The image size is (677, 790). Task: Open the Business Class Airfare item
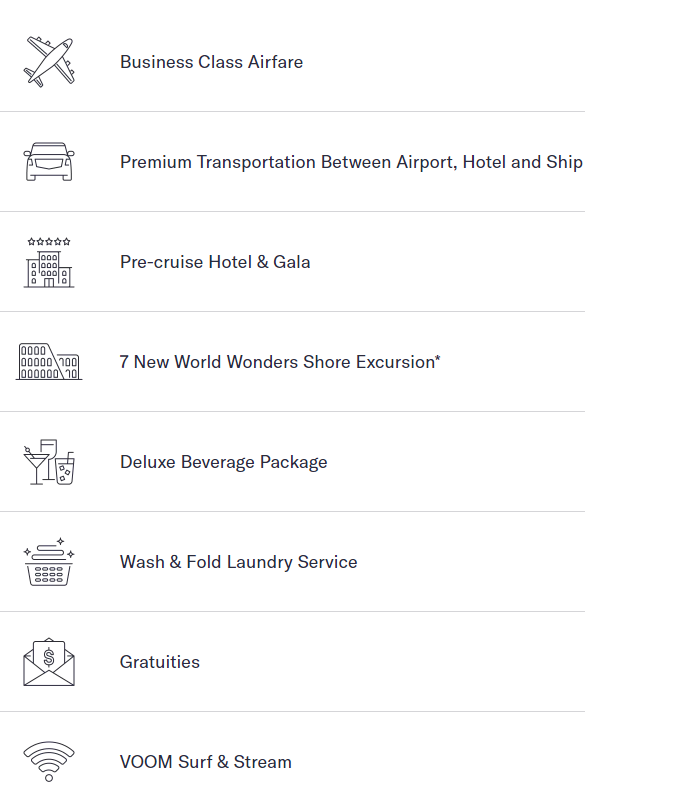(x=212, y=62)
